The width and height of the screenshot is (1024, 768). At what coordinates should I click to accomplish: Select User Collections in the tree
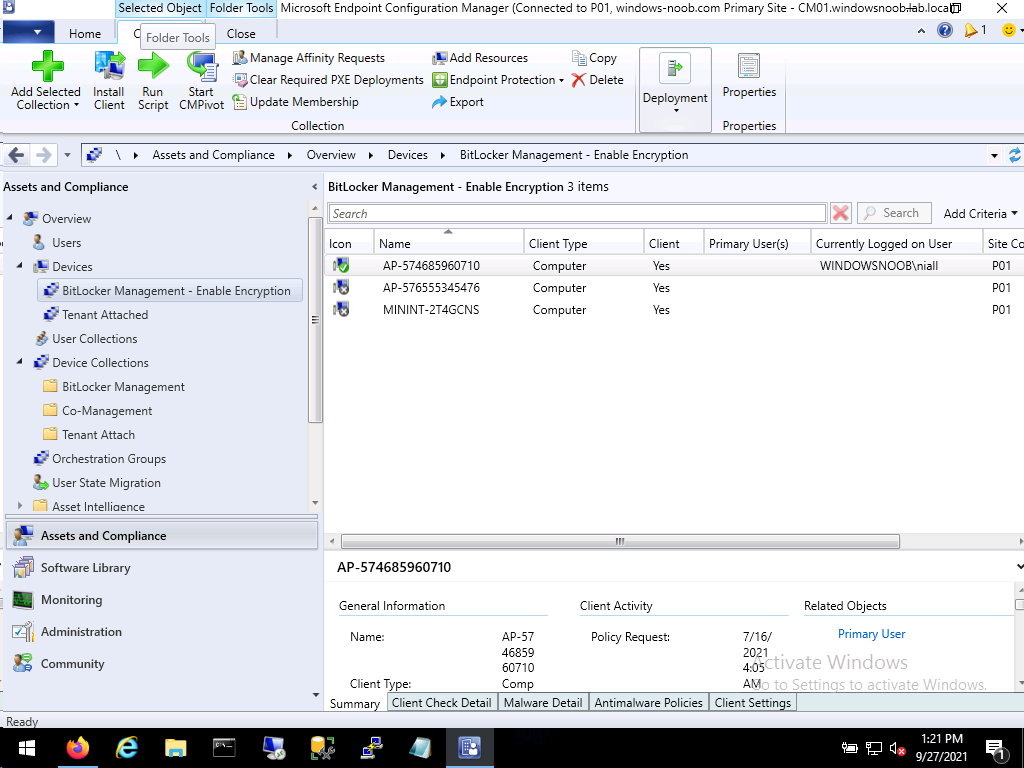pos(94,339)
